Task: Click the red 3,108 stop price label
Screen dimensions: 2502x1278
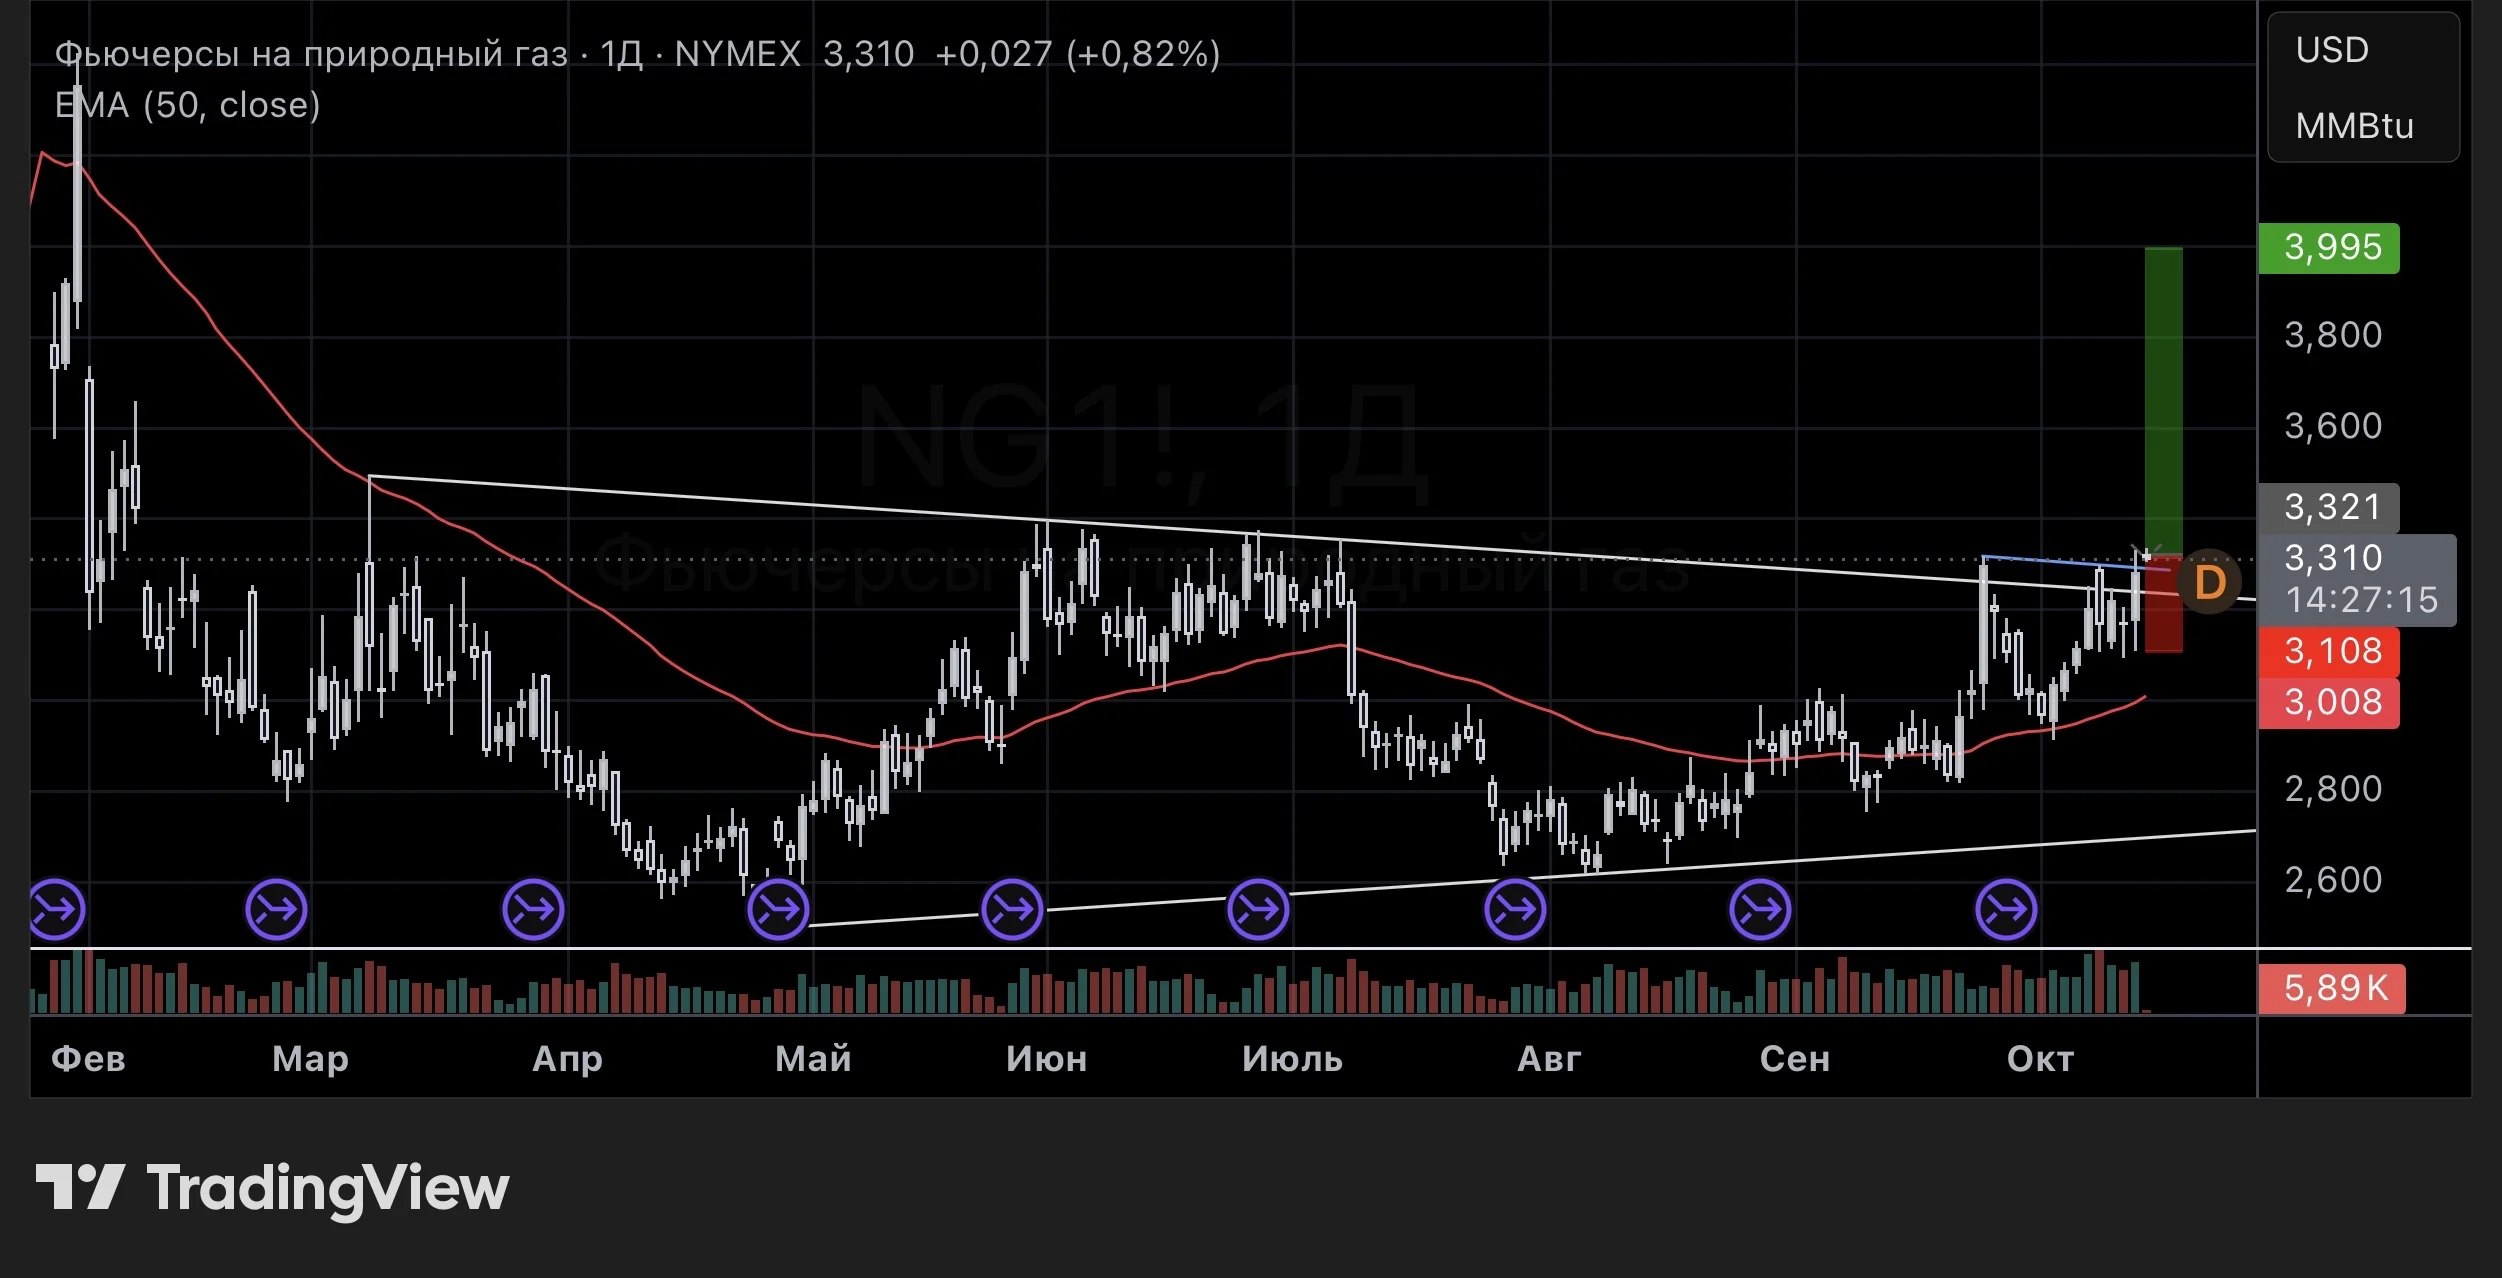Action: pos(2329,652)
